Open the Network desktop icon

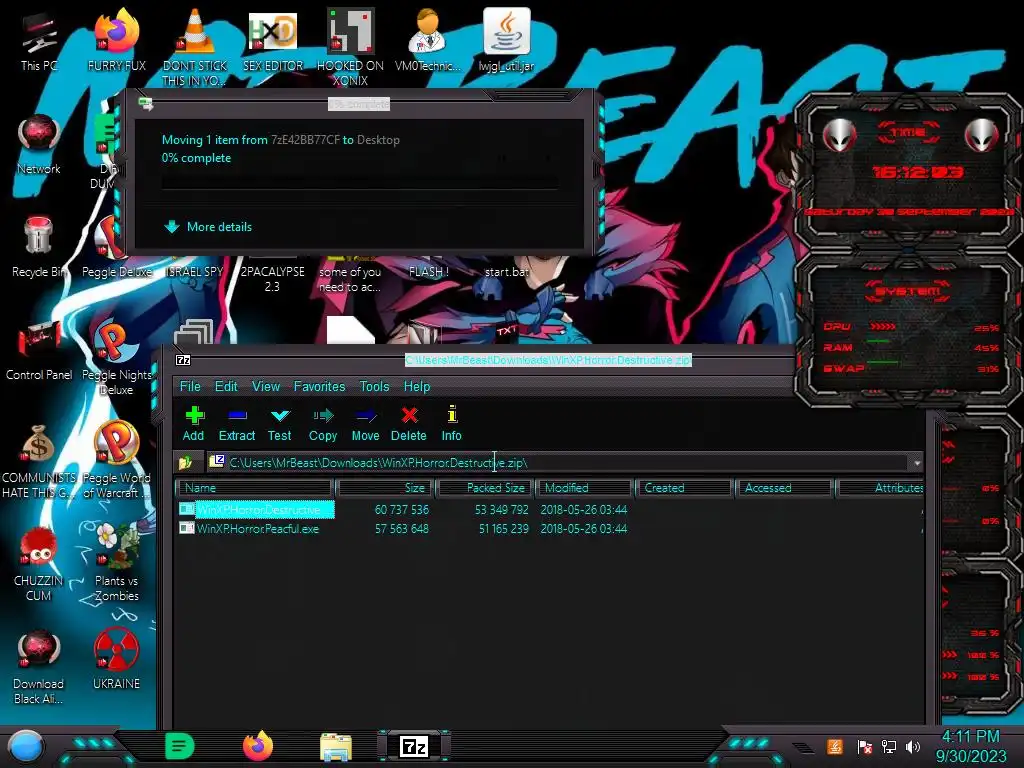(39, 144)
